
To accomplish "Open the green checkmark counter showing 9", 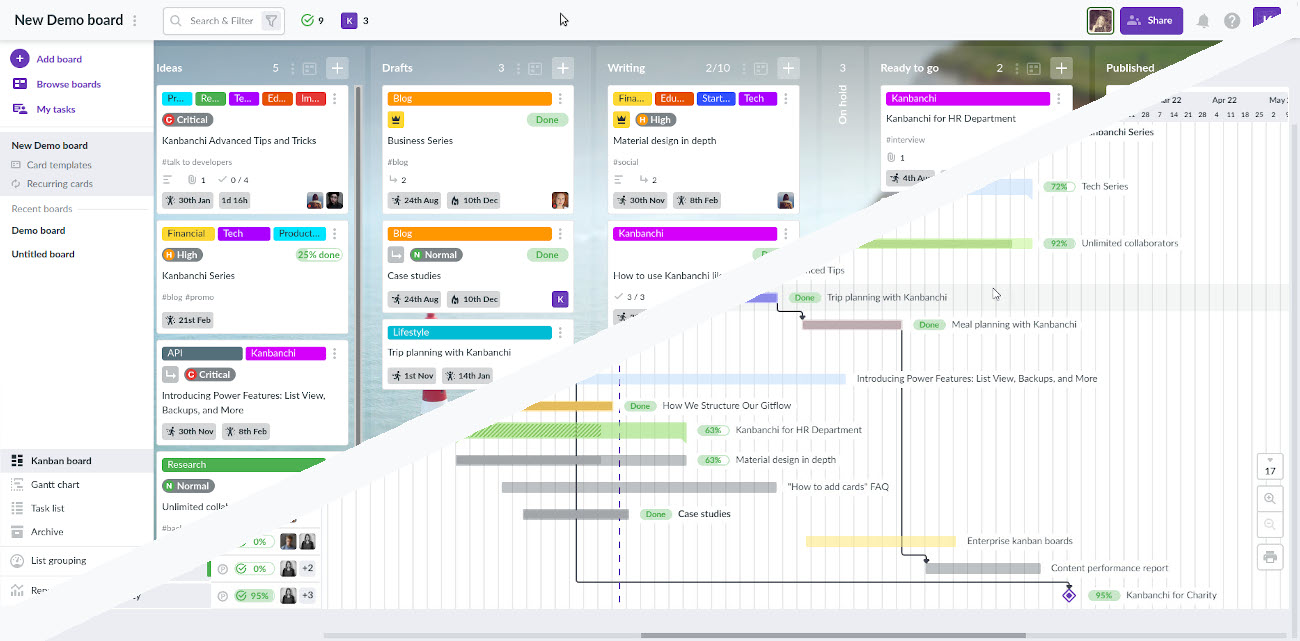I will coord(313,20).
